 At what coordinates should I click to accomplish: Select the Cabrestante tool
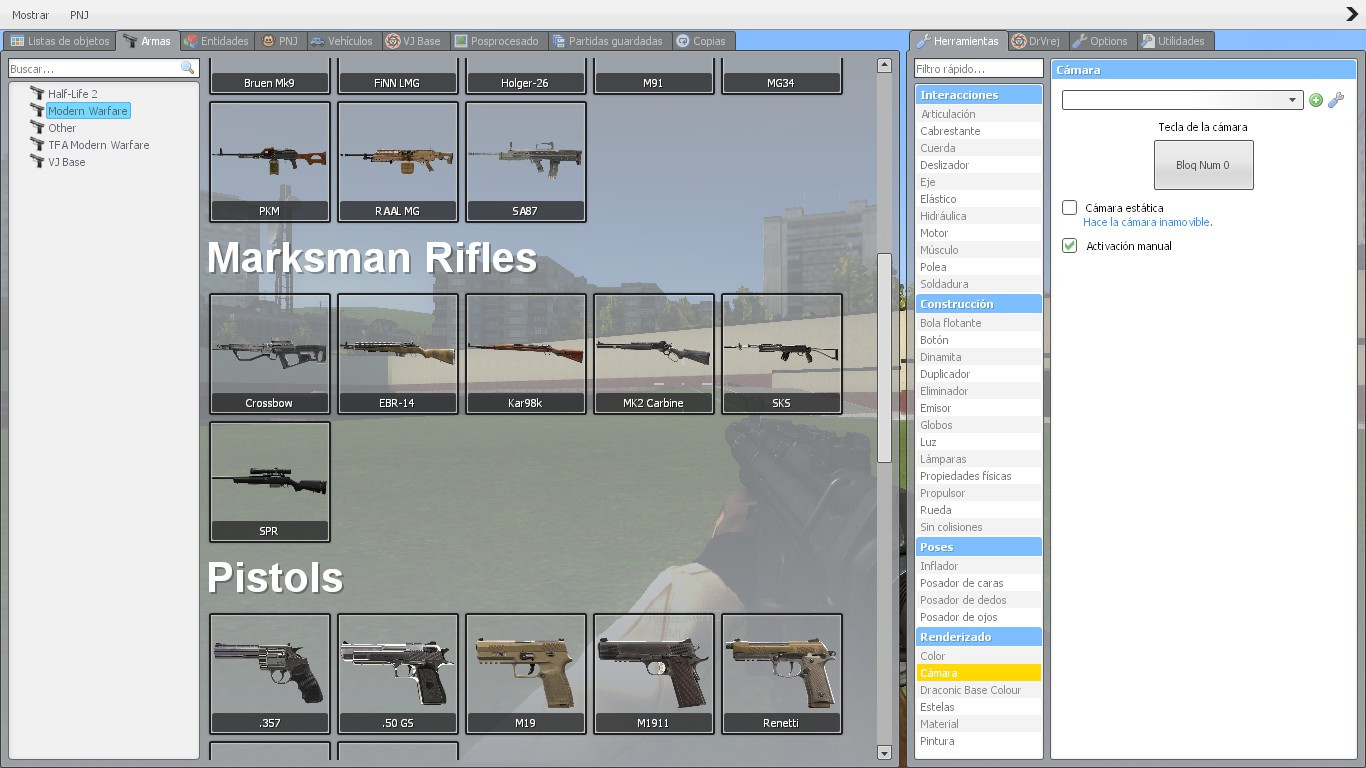pos(979,131)
